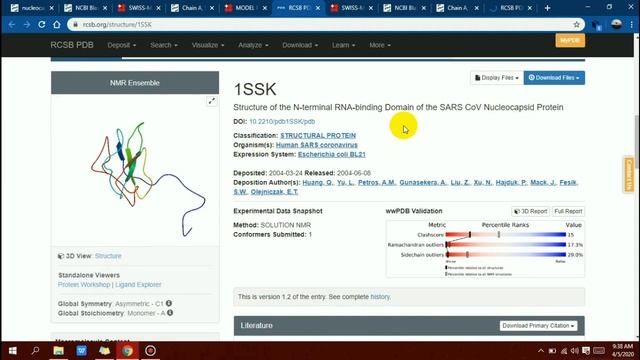Screen dimensions: 640x360
Task: Click the Clashscore percentile bar
Action: [505, 235]
